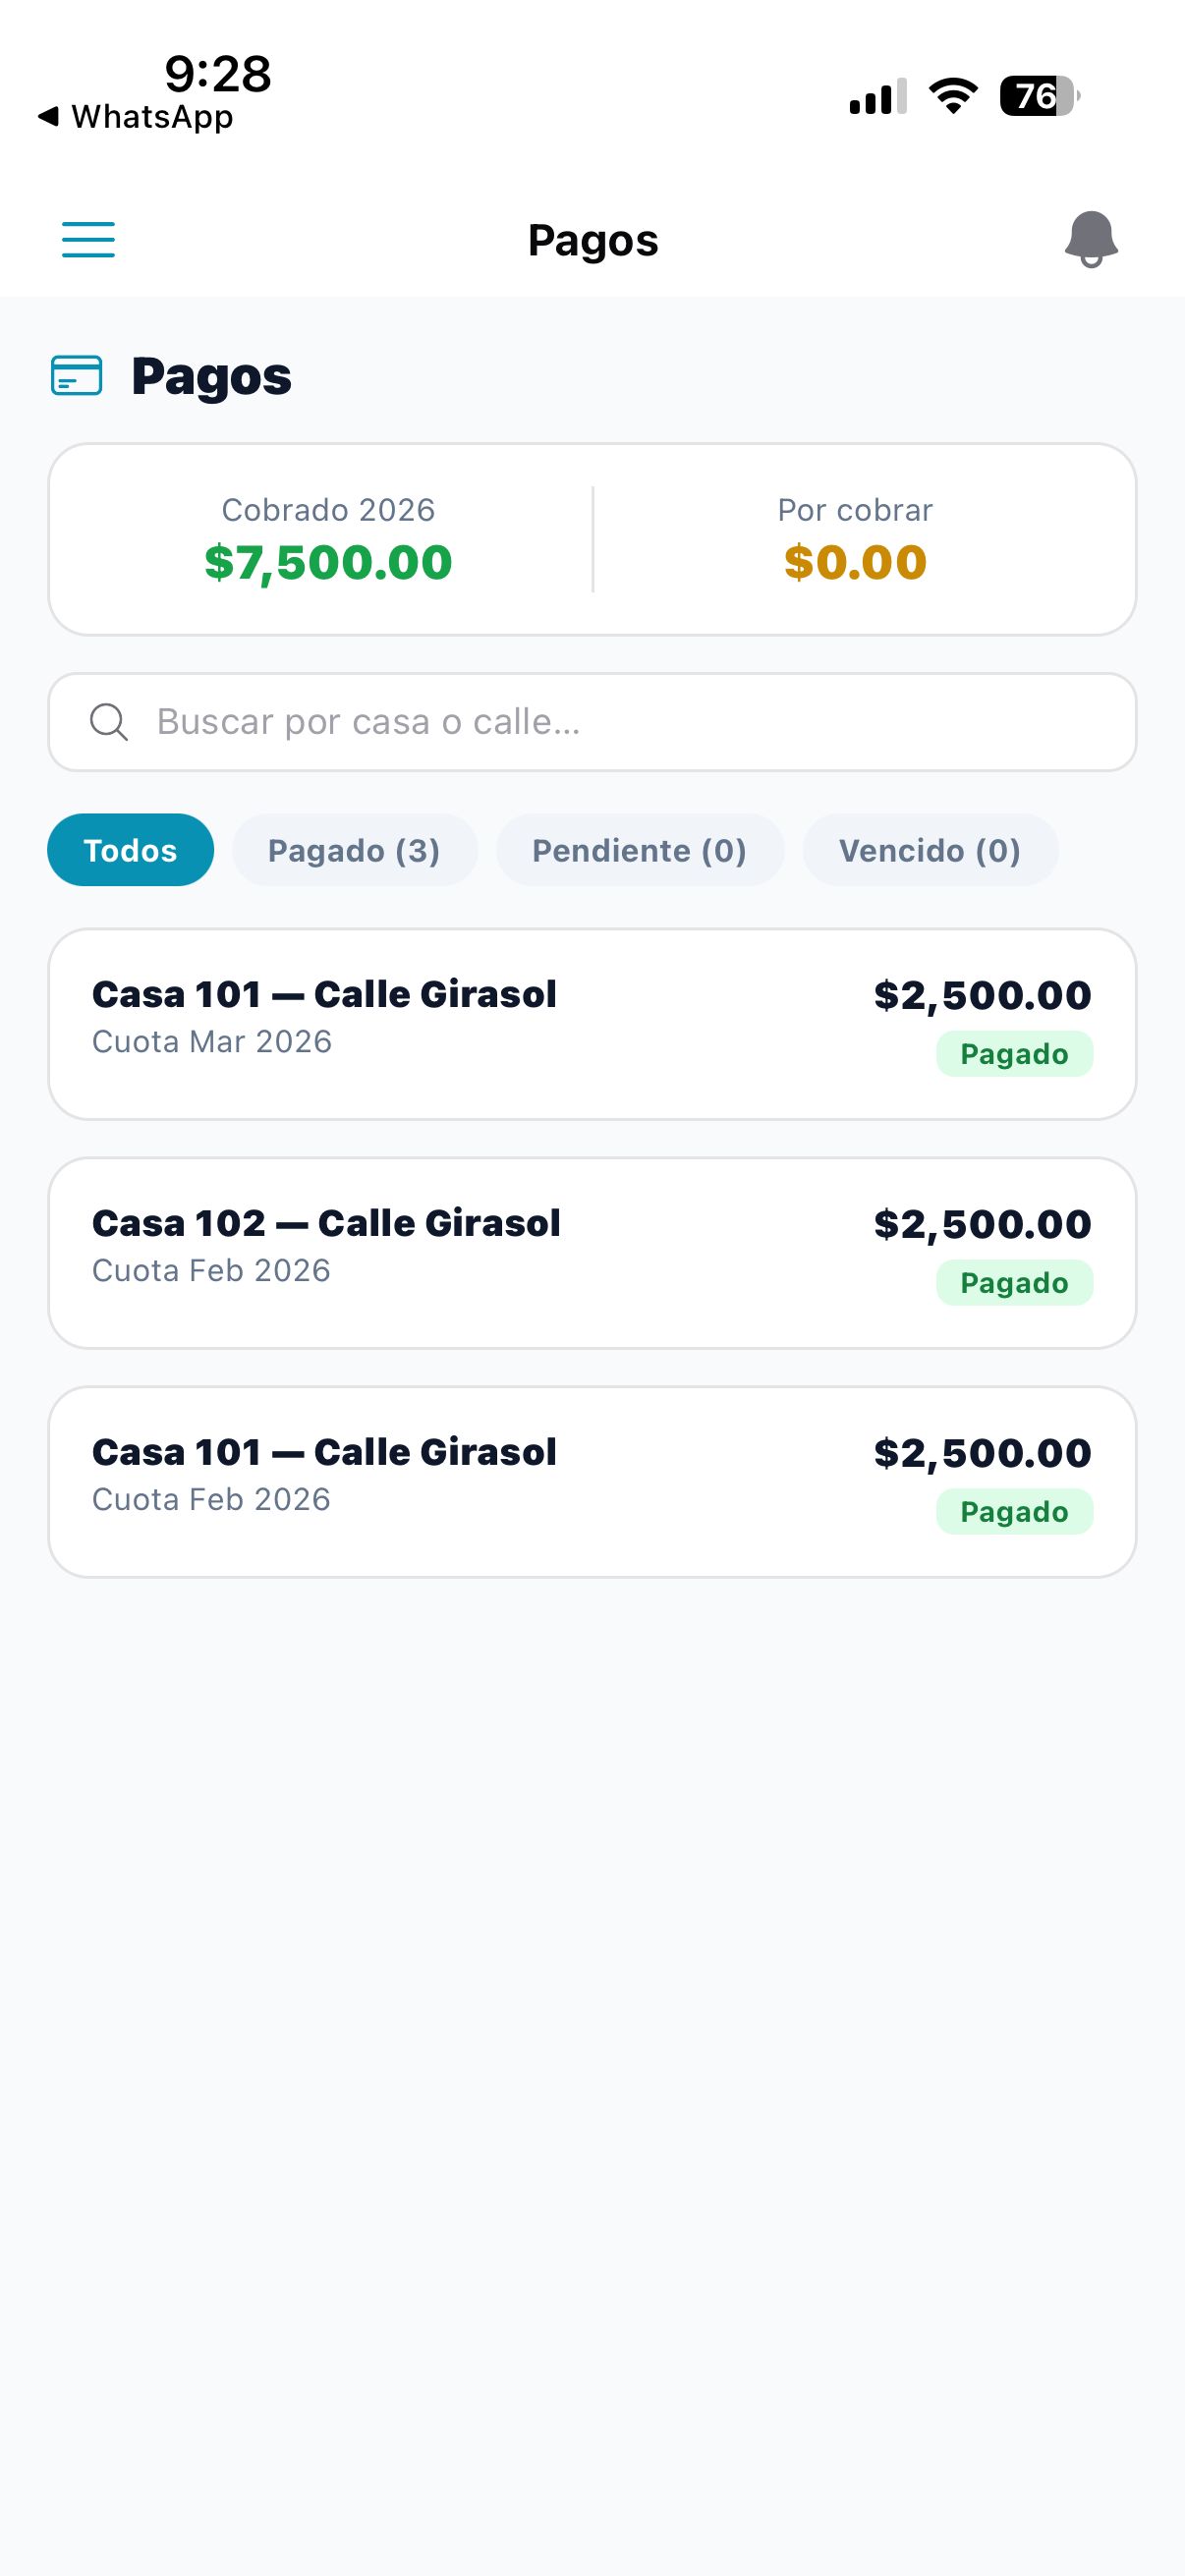Tap the credit card icon beside Pagos
Image resolution: width=1185 pixels, height=2576 pixels.
click(x=77, y=376)
